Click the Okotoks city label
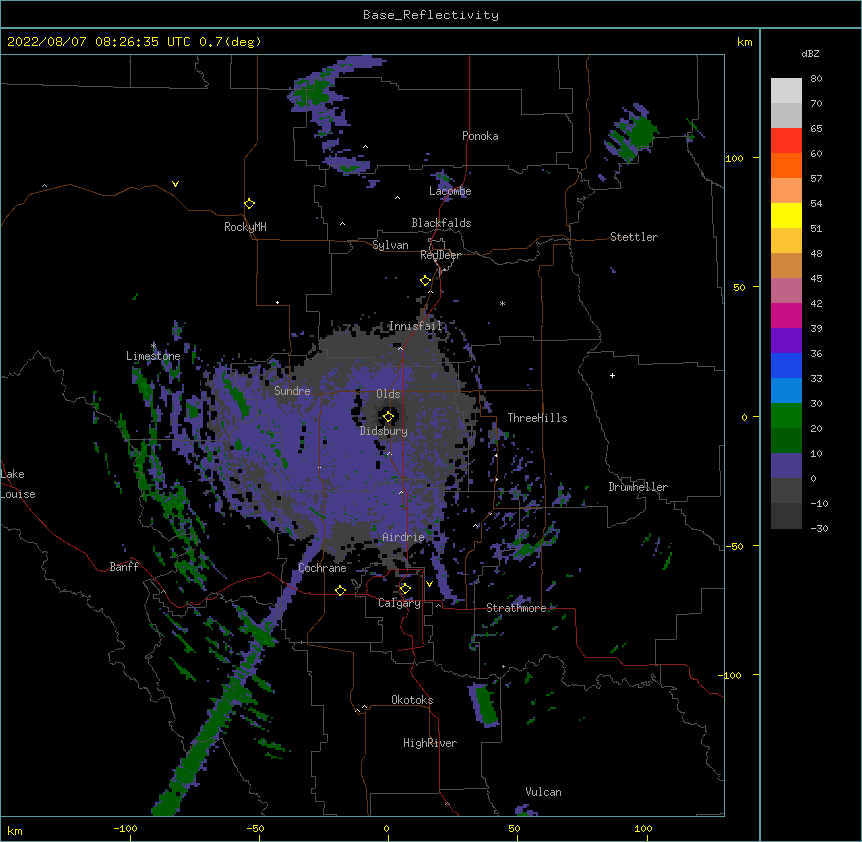Screen dimensions: 862x842 (x=412, y=700)
